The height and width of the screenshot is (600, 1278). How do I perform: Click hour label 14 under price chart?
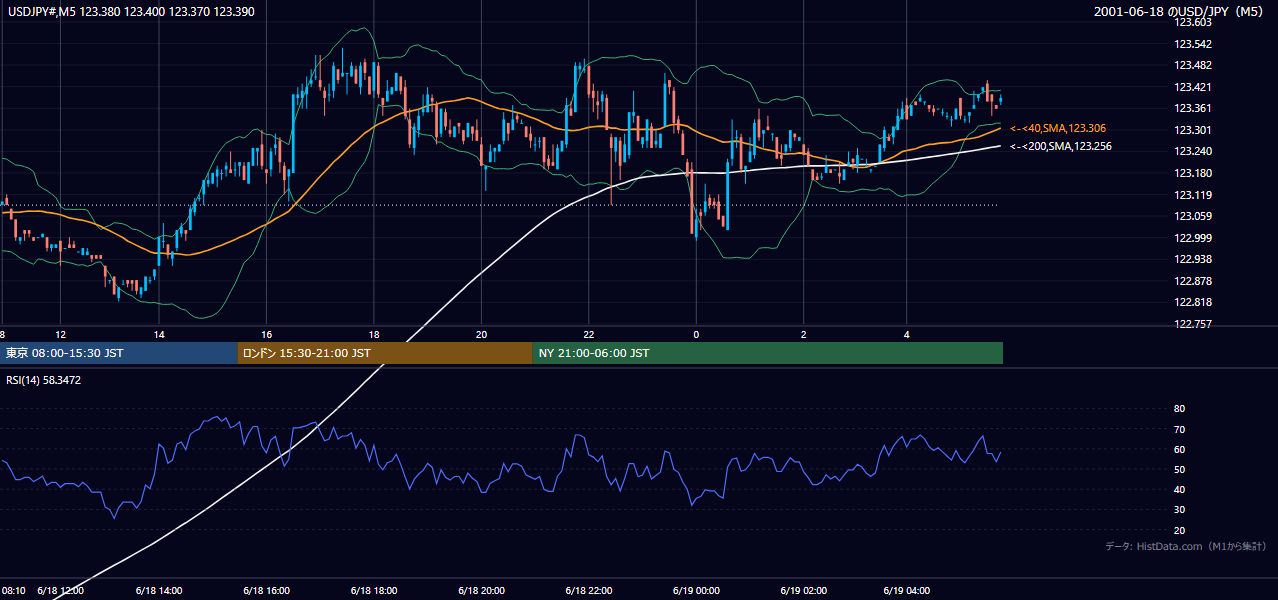pos(159,334)
